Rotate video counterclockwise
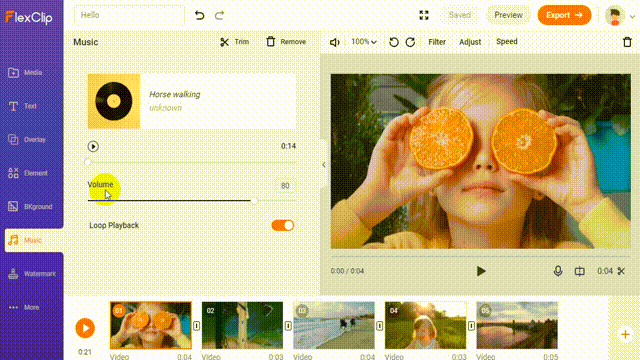 click(x=394, y=42)
